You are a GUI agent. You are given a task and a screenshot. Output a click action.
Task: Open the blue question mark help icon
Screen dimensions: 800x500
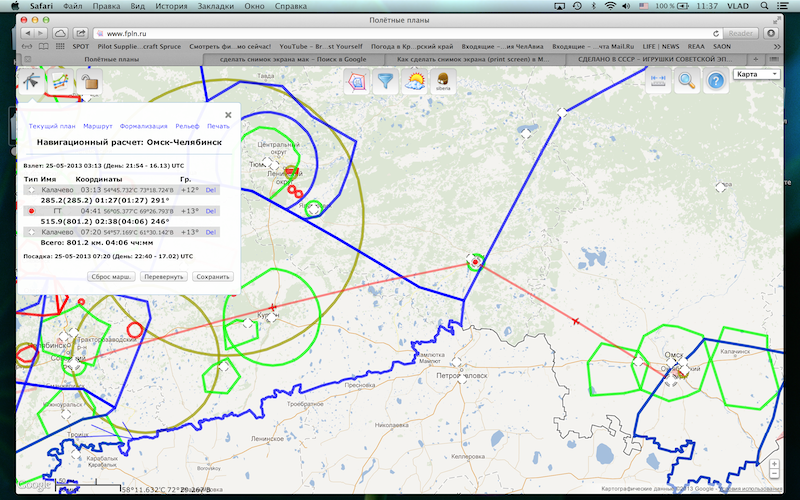coord(714,82)
